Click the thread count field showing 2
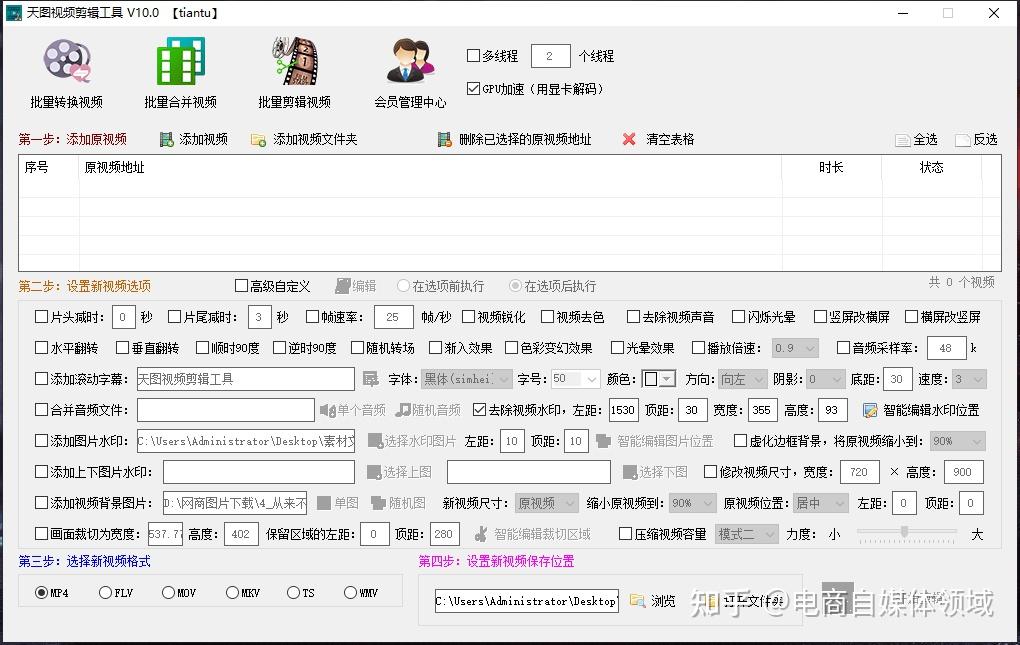Image resolution: width=1020 pixels, height=645 pixels. [550, 56]
